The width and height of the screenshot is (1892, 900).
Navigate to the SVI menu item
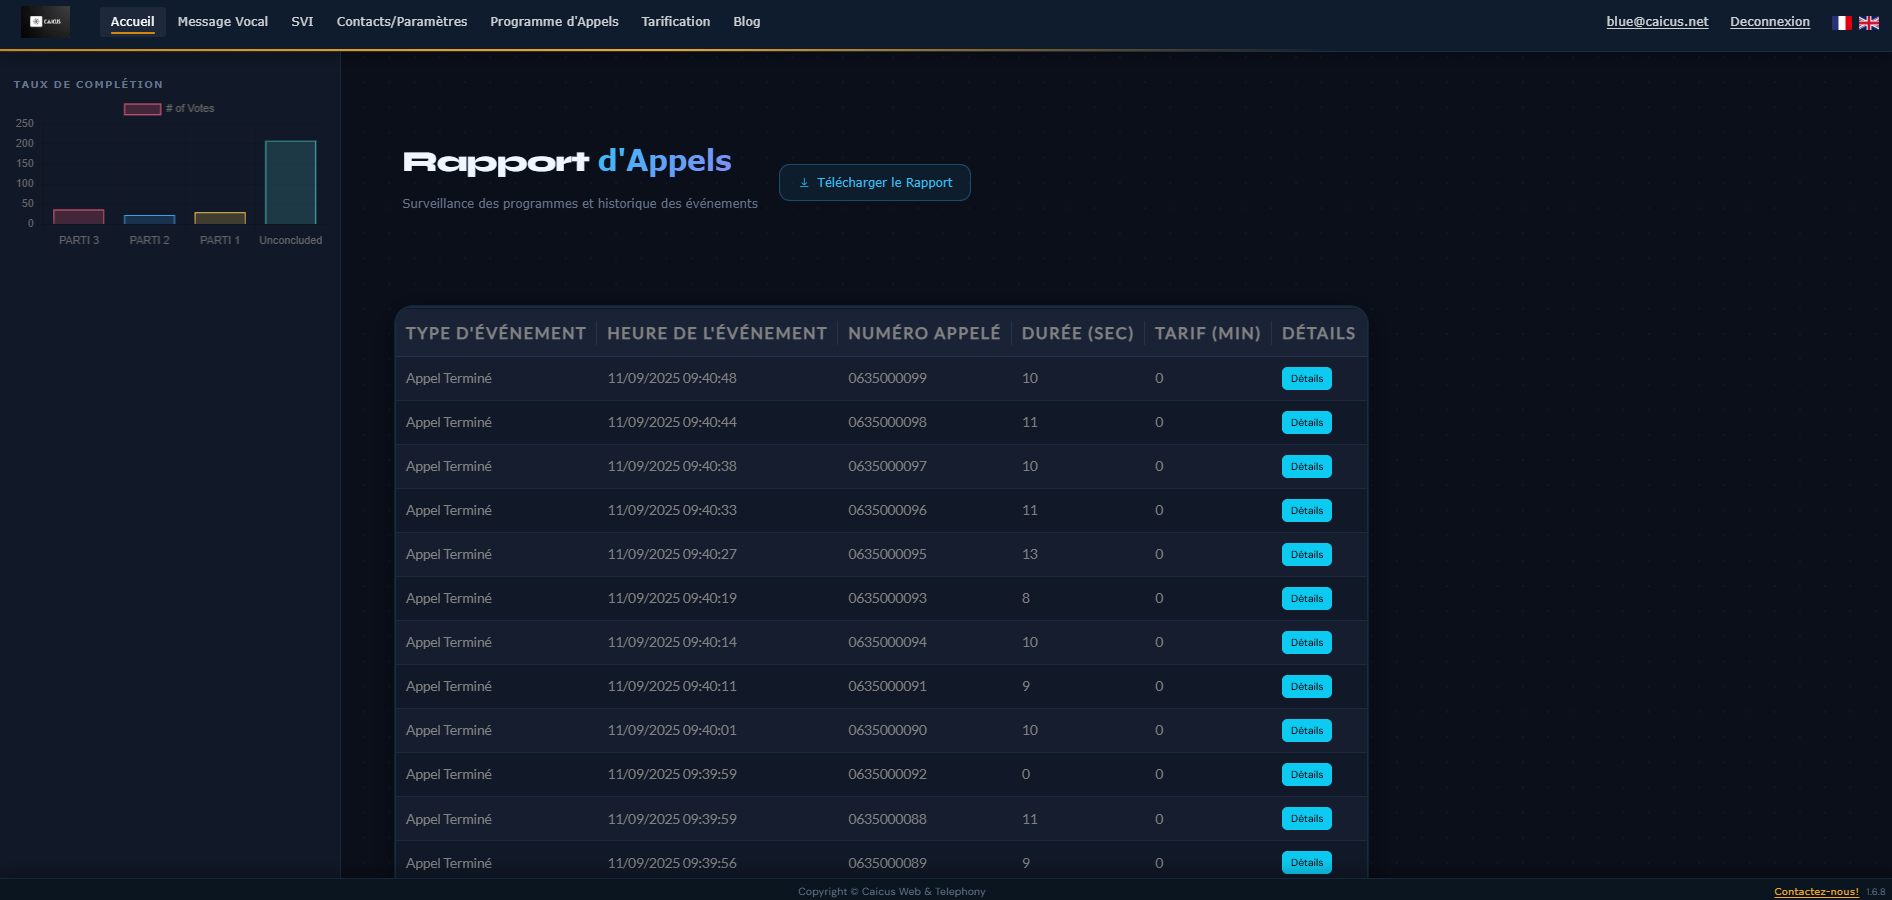click(x=301, y=21)
